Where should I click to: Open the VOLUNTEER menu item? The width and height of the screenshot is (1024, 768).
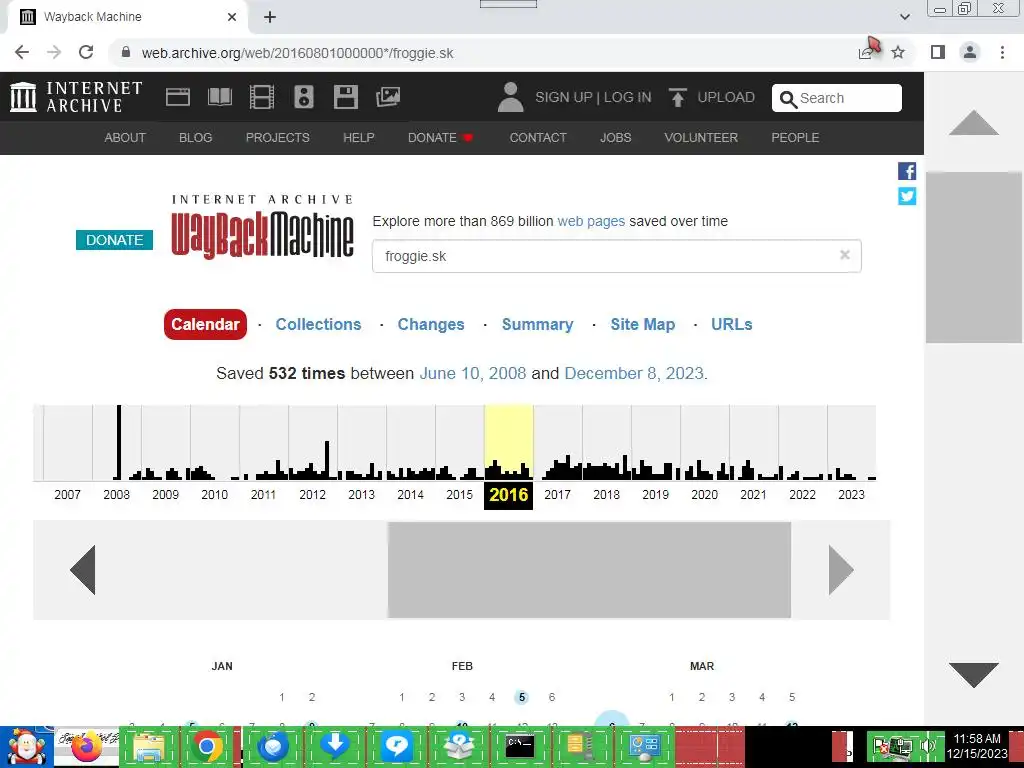701,138
